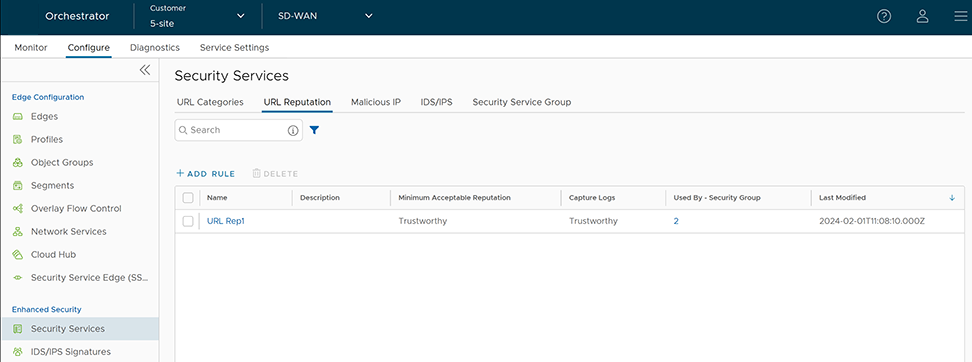972x362 pixels.
Task: Open Profiles in the sidebar
Action: pos(47,139)
